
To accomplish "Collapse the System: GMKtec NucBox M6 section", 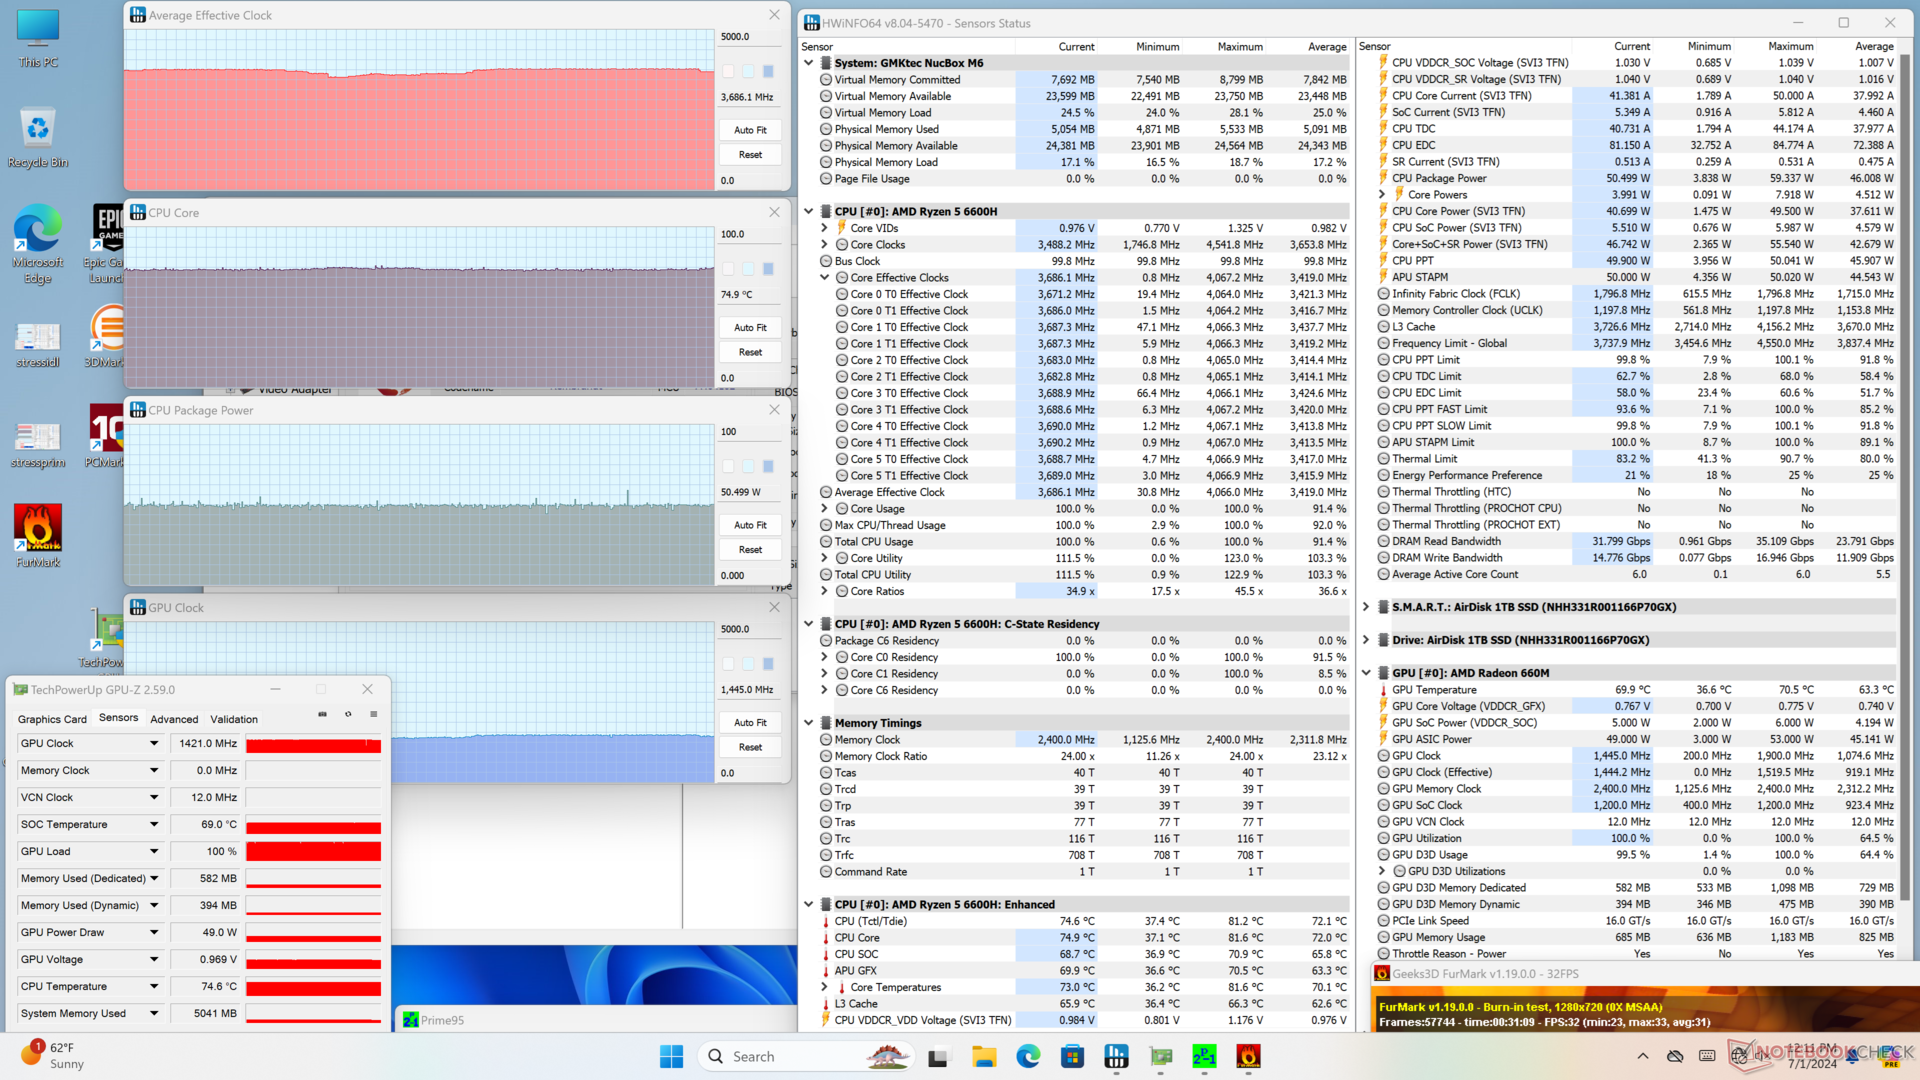I will click(x=808, y=63).
